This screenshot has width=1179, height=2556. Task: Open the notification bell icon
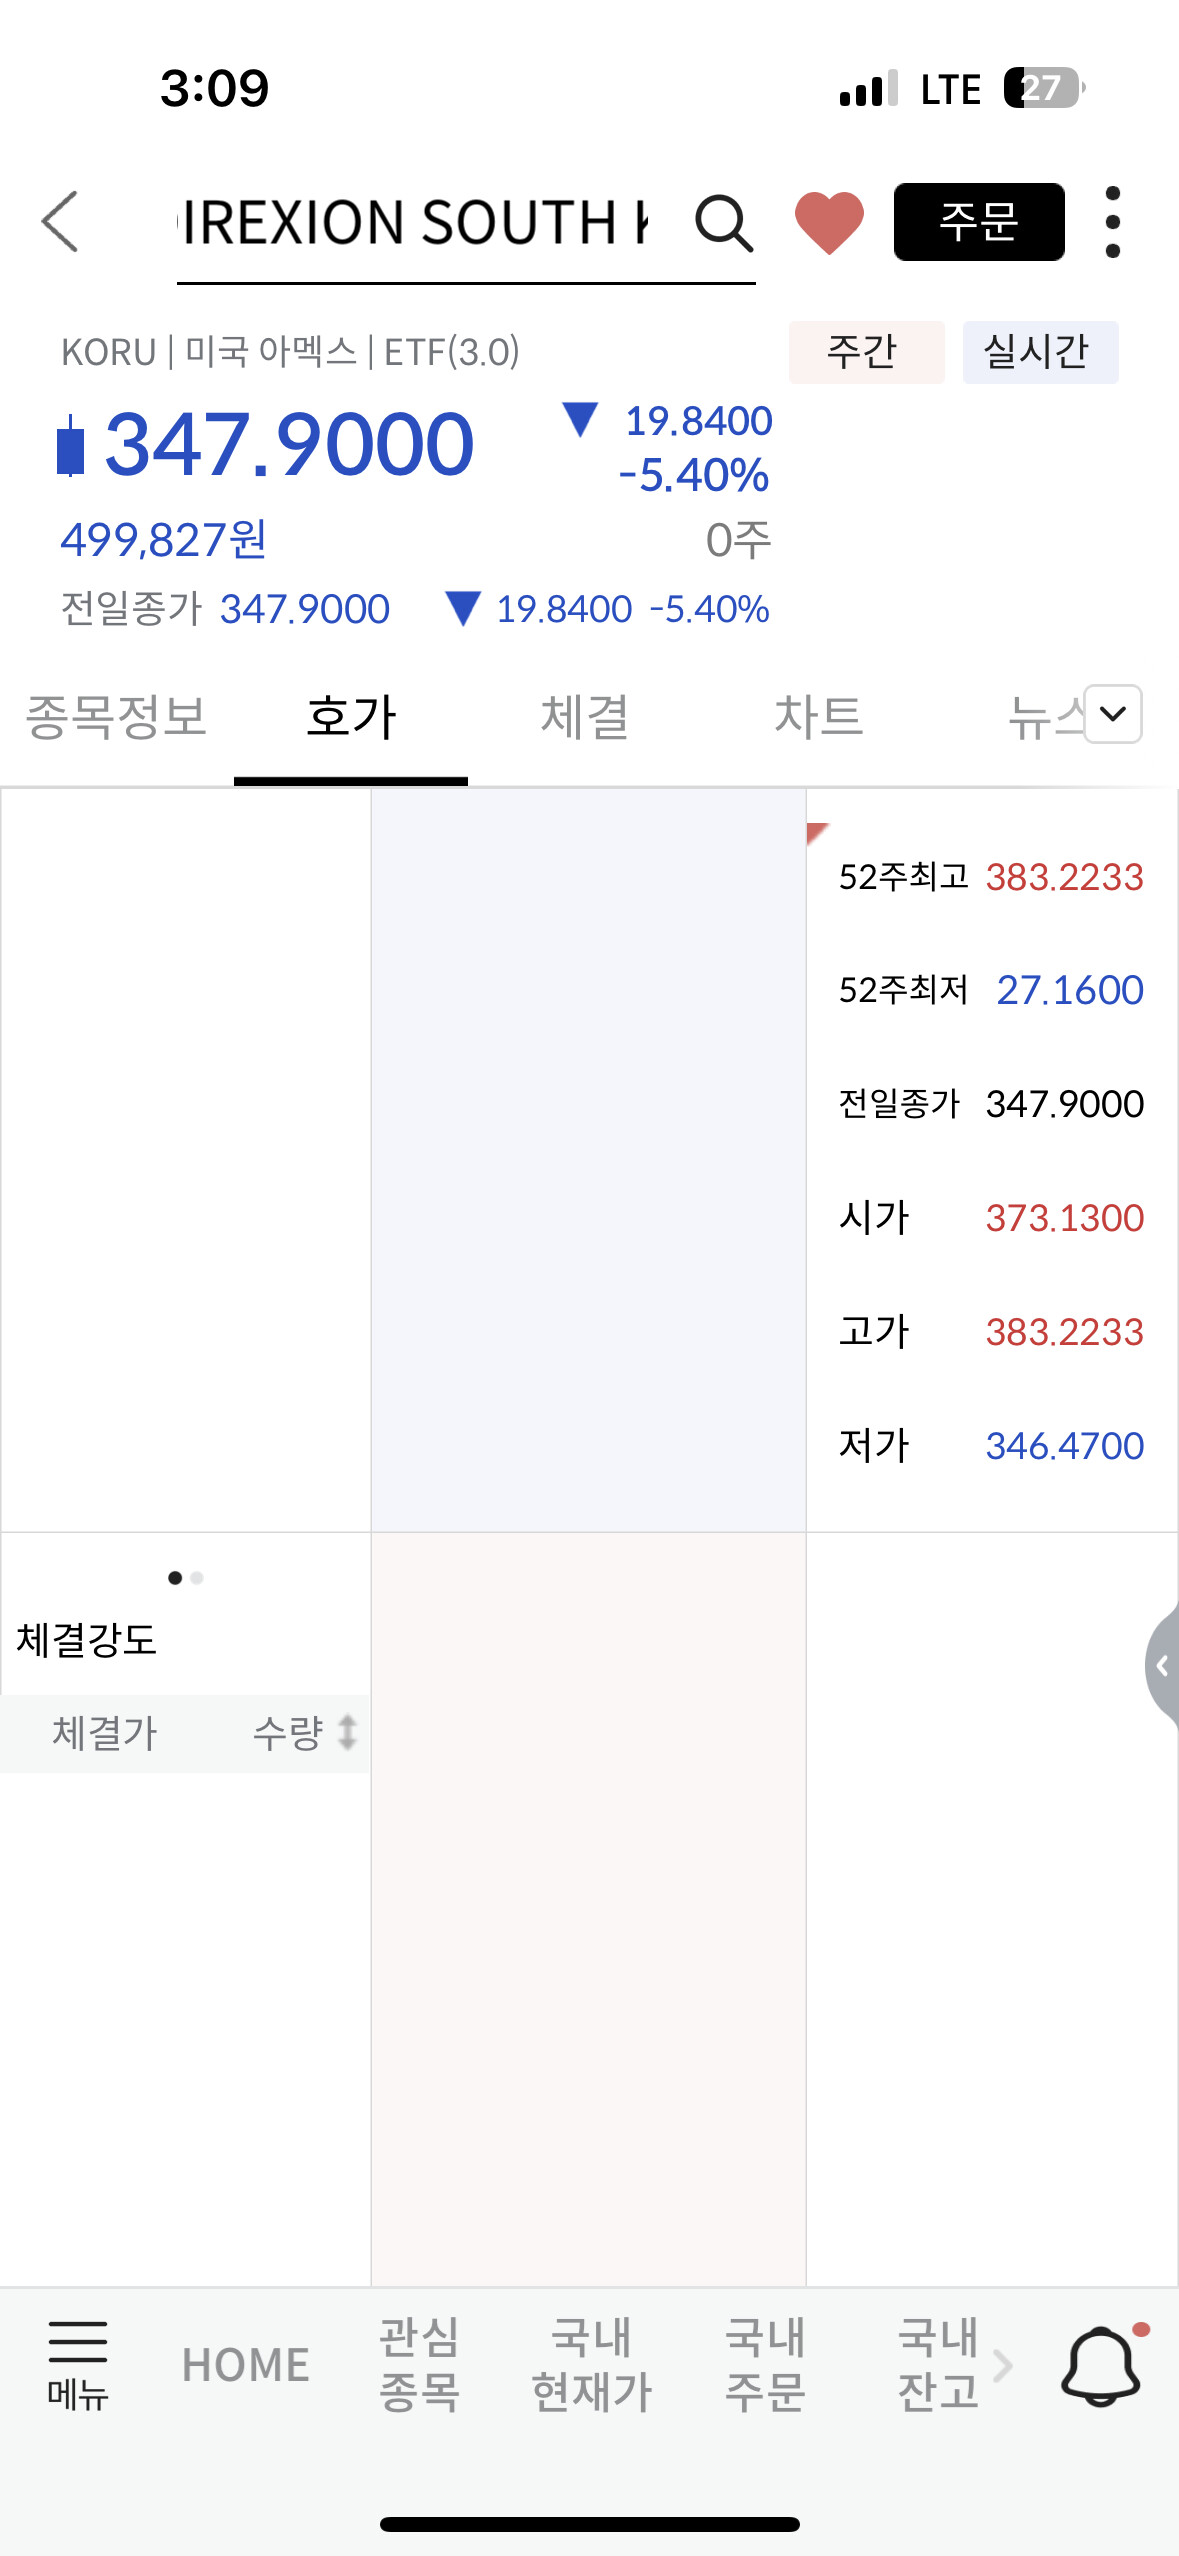[x=1101, y=2365]
